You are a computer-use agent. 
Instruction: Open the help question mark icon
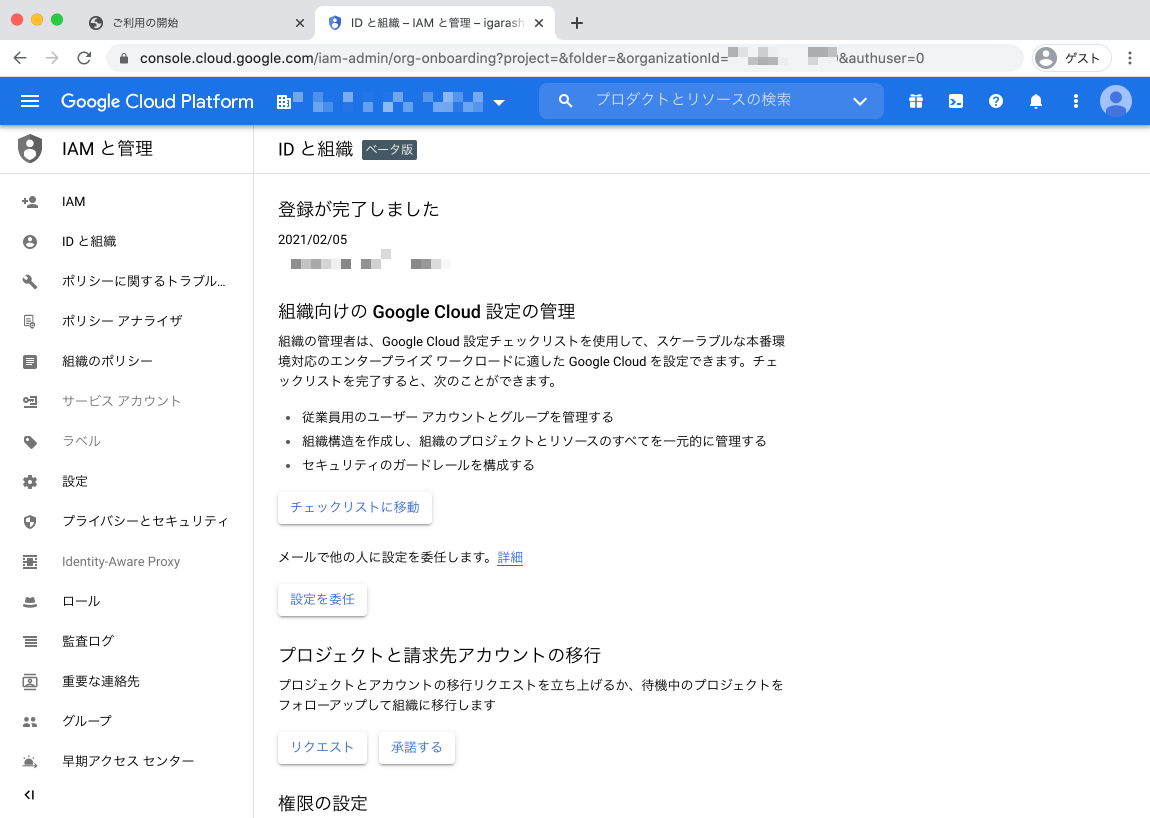tap(995, 101)
